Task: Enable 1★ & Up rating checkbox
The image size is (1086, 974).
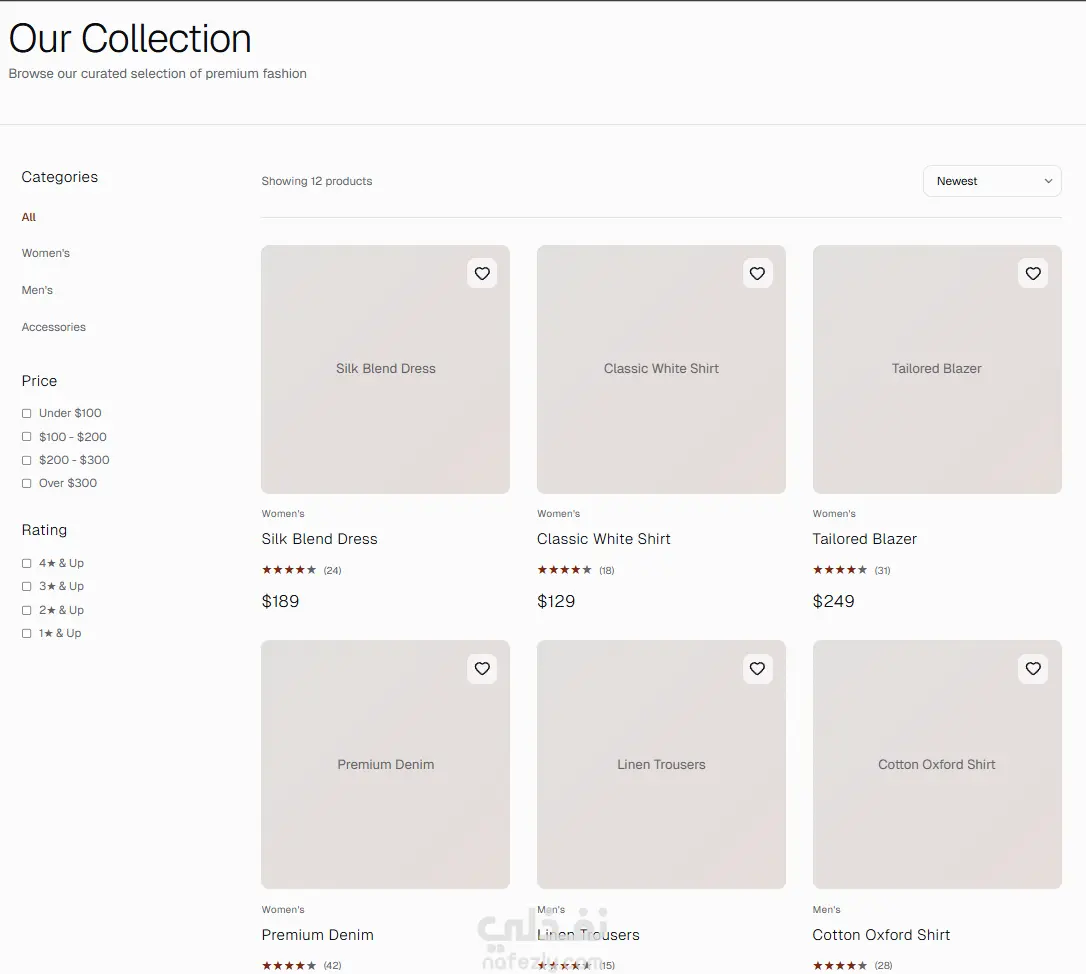Action: pos(26,633)
